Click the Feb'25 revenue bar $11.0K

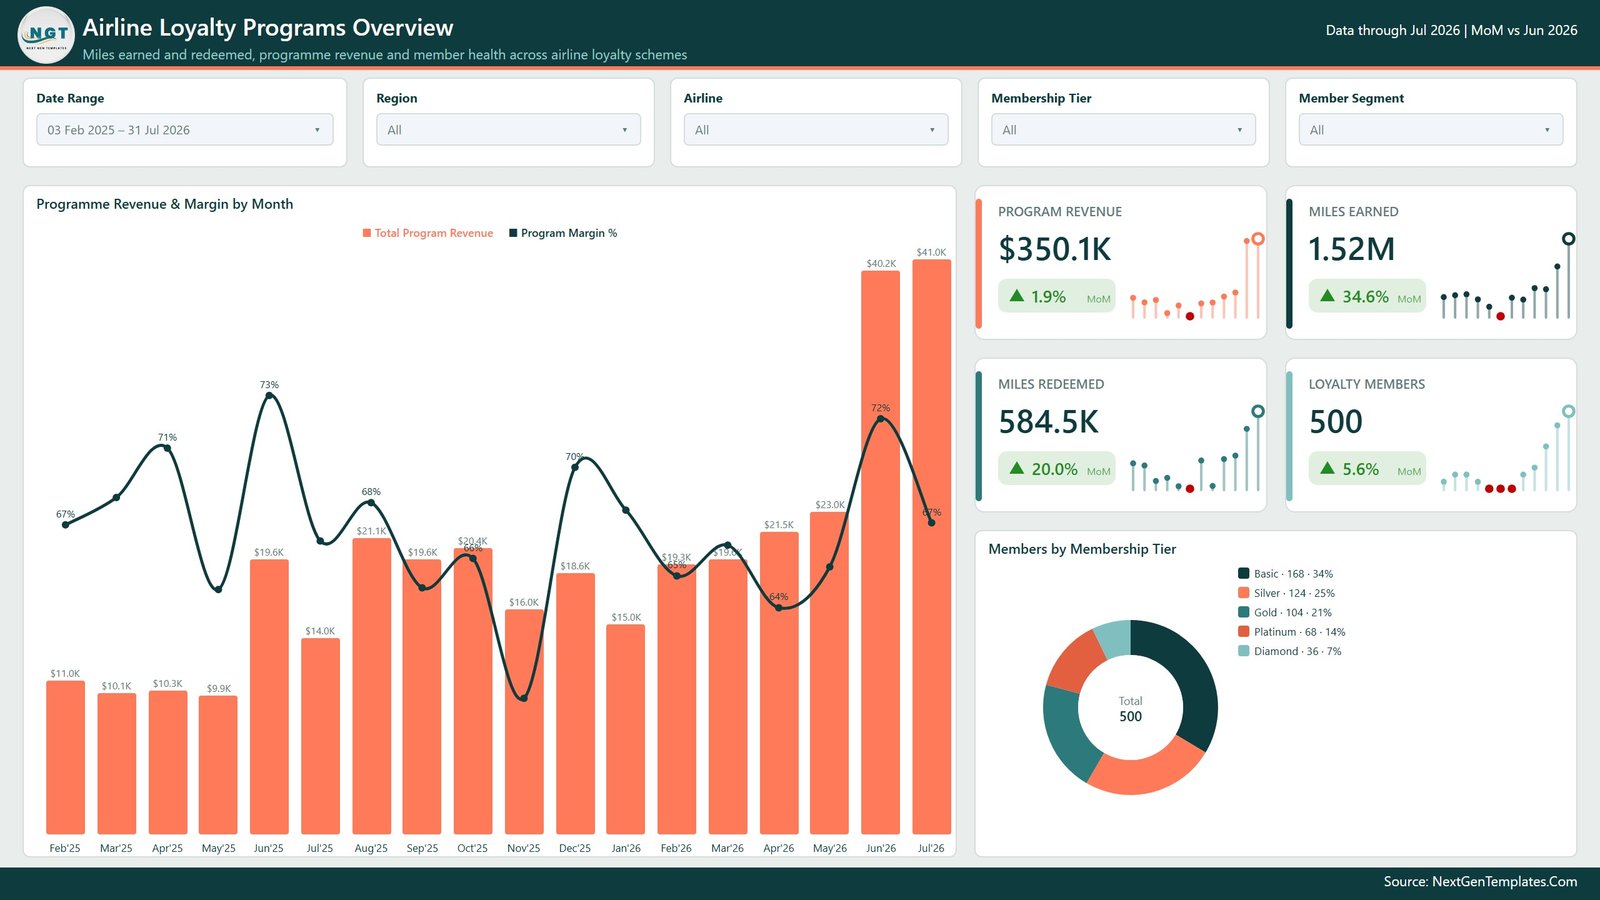point(65,757)
